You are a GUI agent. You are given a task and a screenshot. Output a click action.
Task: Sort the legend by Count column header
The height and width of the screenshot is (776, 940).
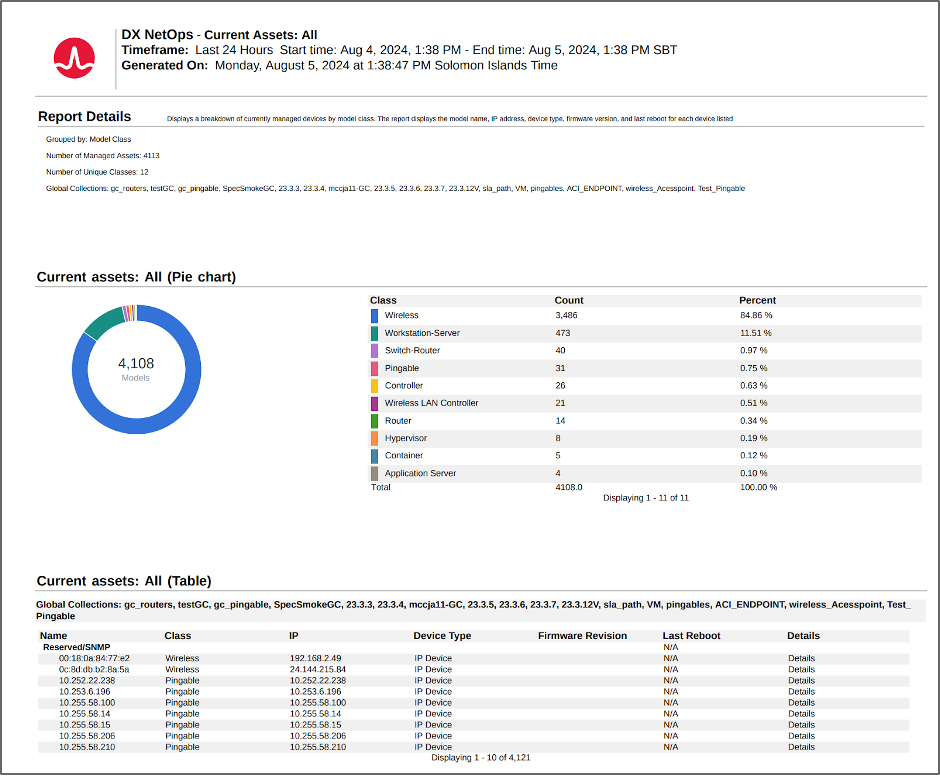coord(569,300)
